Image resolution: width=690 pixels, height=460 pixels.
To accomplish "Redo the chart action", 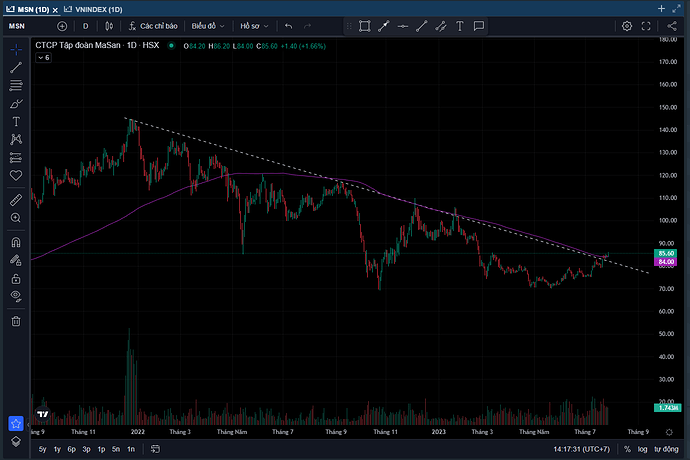I will [x=308, y=26].
